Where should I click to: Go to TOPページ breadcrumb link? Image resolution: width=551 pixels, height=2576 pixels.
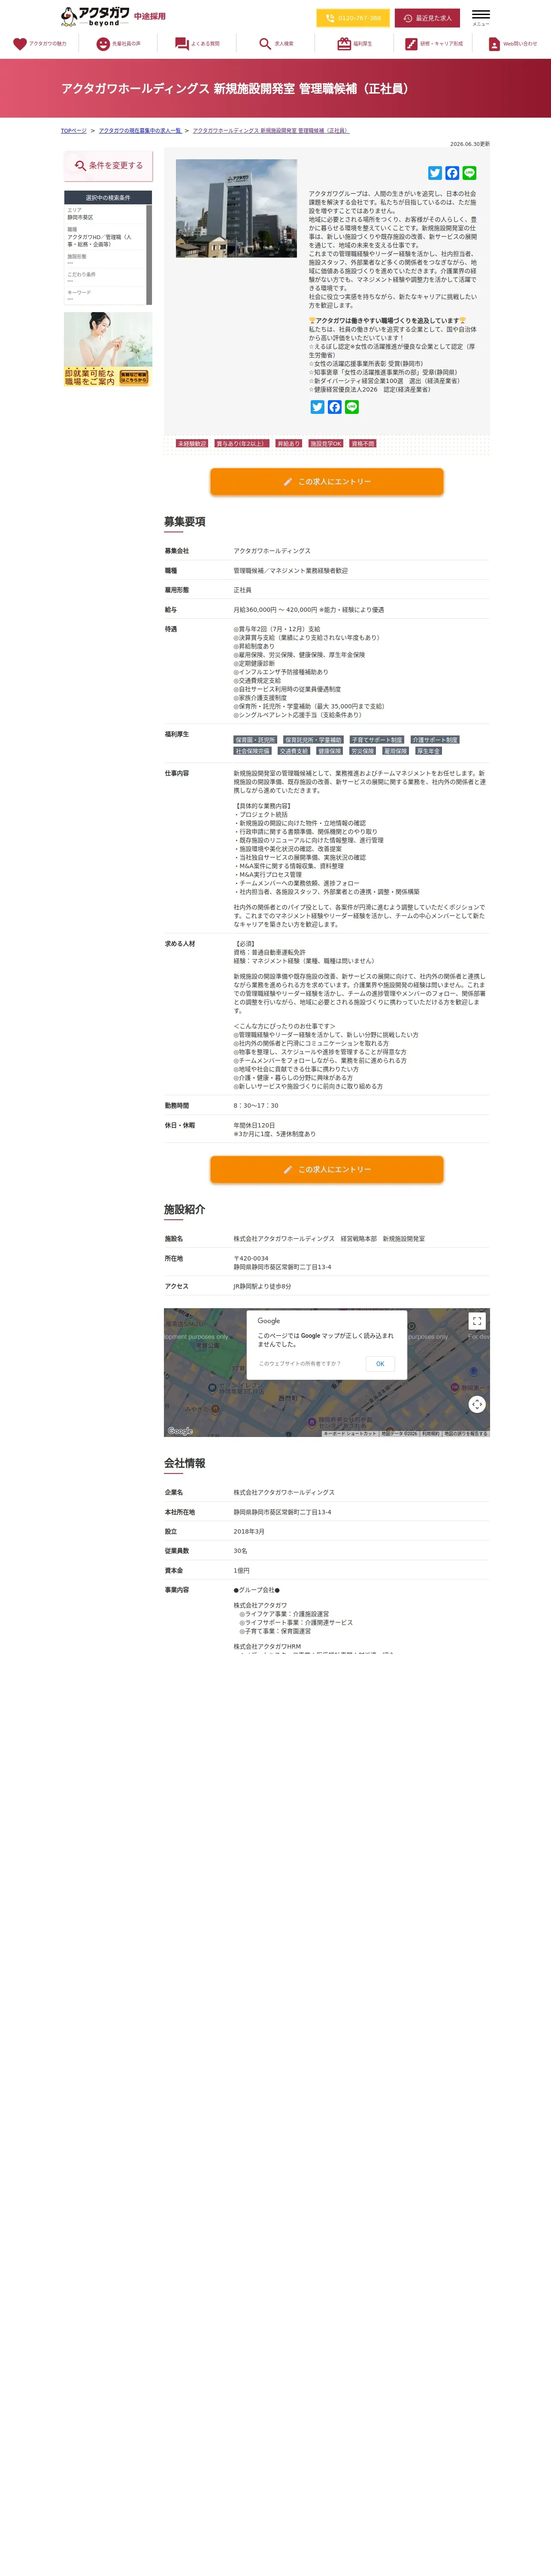point(73,131)
